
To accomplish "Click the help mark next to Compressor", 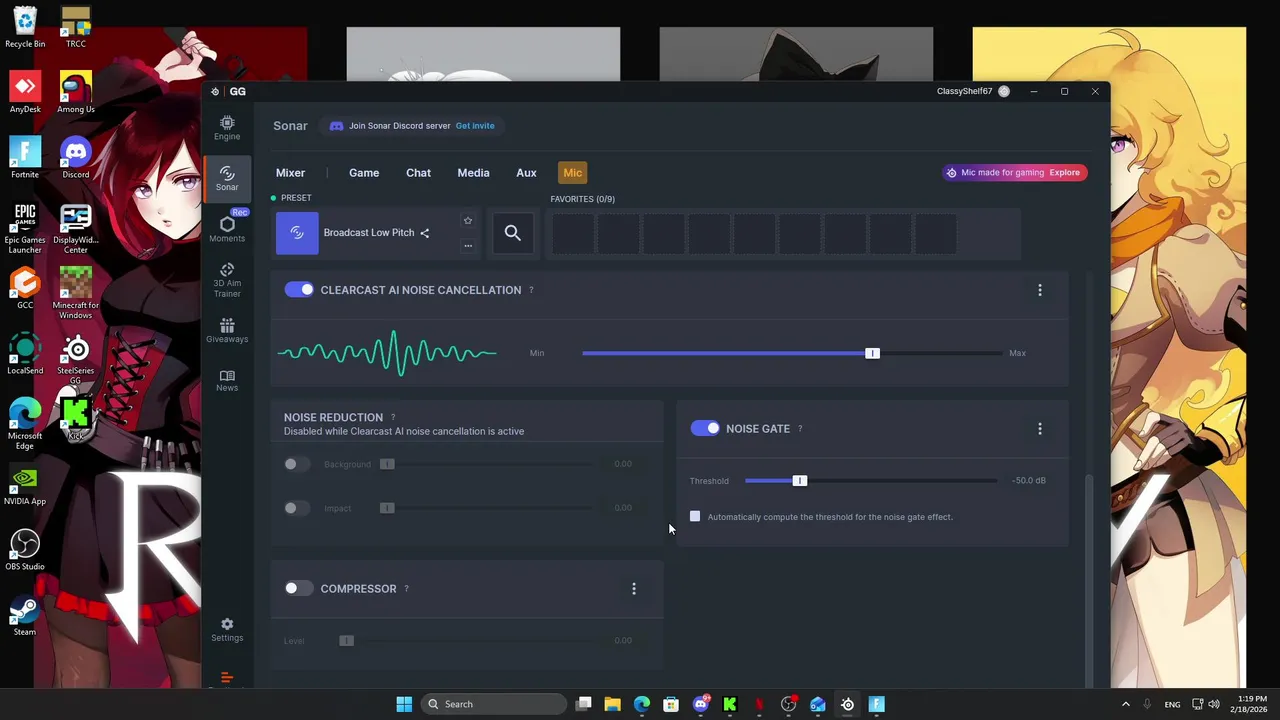I will click(406, 589).
